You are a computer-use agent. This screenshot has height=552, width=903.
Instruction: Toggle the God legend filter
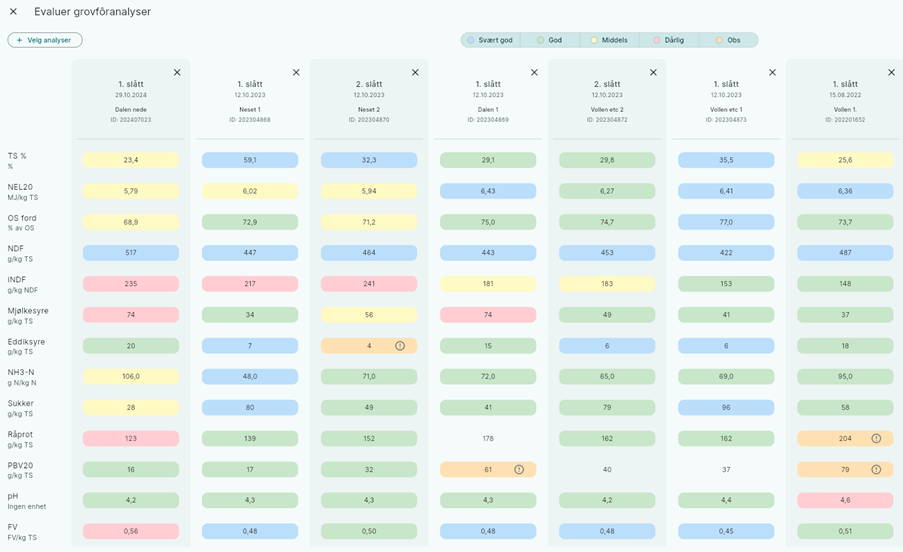(x=549, y=40)
